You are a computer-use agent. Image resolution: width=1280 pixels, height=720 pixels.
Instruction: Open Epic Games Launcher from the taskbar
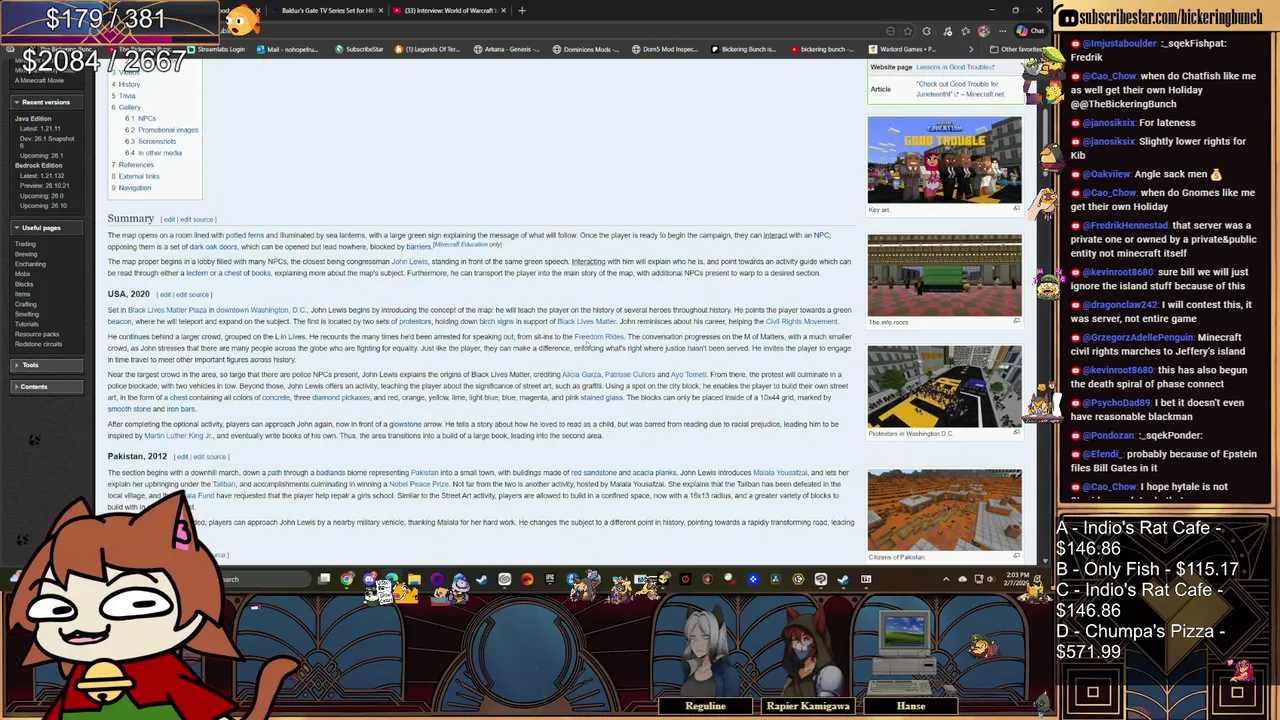coord(550,579)
